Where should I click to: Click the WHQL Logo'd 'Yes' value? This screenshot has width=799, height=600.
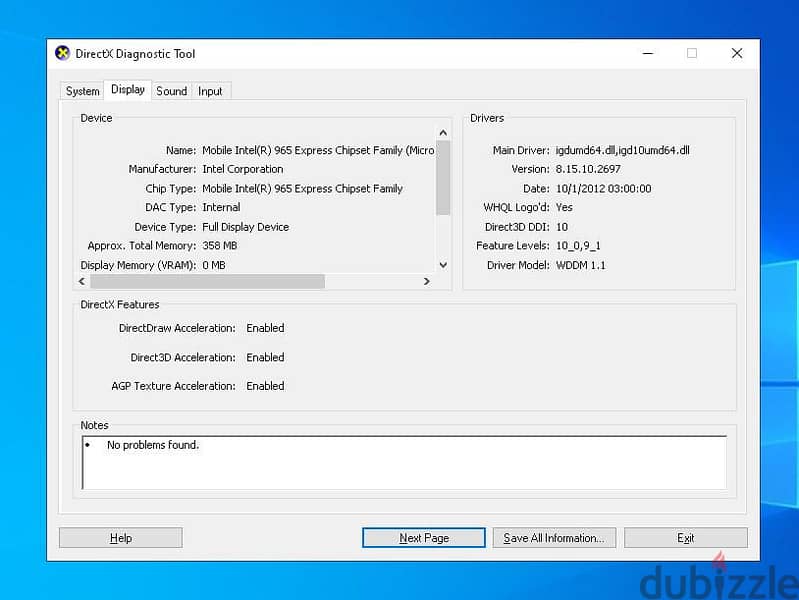[564, 207]
